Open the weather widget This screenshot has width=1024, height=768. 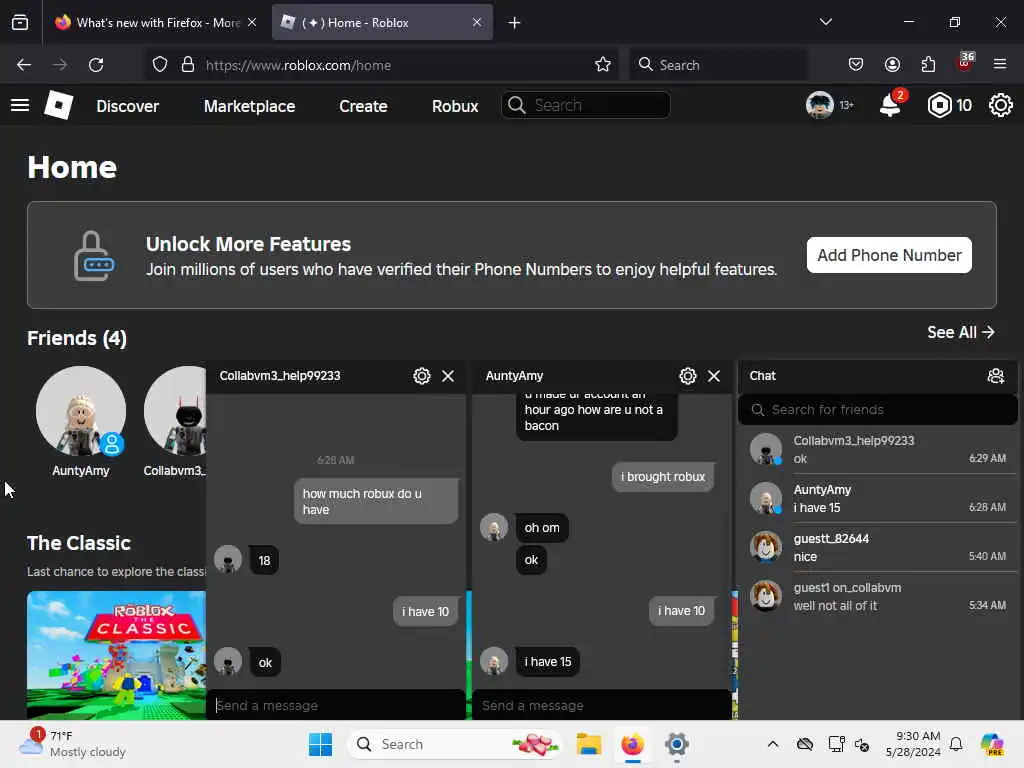72,744
